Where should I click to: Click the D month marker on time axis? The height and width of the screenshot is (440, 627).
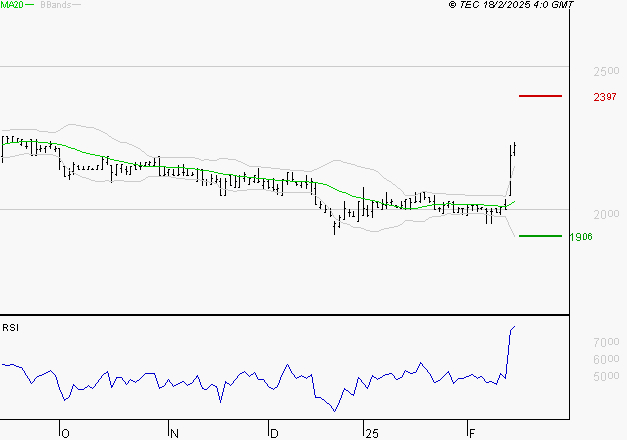(274, 433)
